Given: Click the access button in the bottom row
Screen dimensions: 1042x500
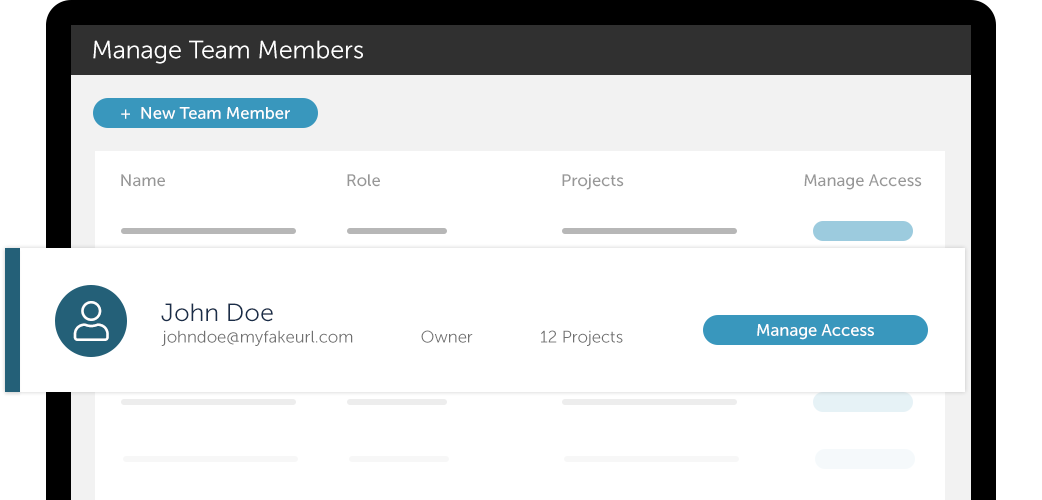Looking at the screenshot, I should [864, 459].
